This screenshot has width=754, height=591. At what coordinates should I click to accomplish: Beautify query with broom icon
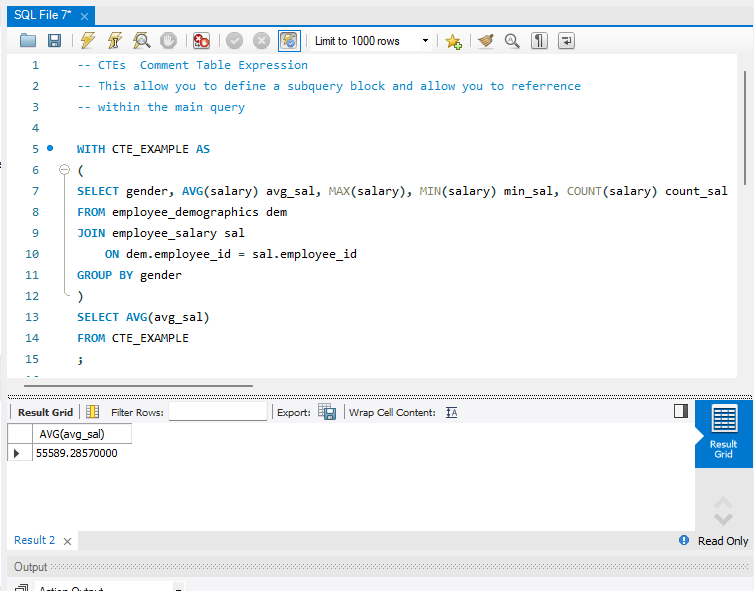(x=486, y=41)
